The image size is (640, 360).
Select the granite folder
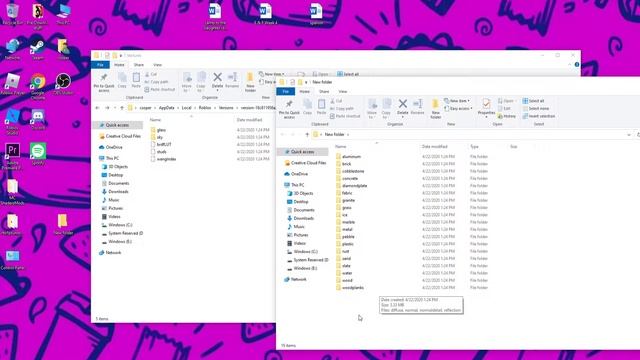click(x=345, y=200)
